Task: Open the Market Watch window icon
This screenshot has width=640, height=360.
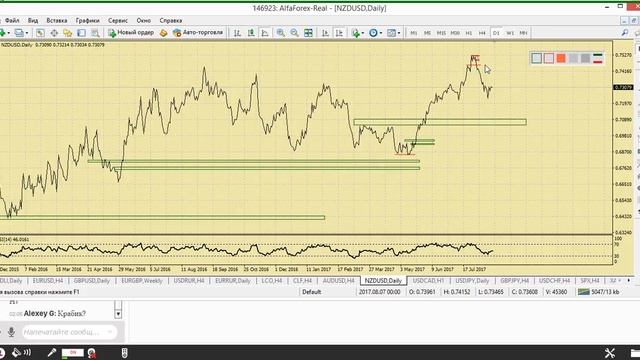Action: (40, 33)
